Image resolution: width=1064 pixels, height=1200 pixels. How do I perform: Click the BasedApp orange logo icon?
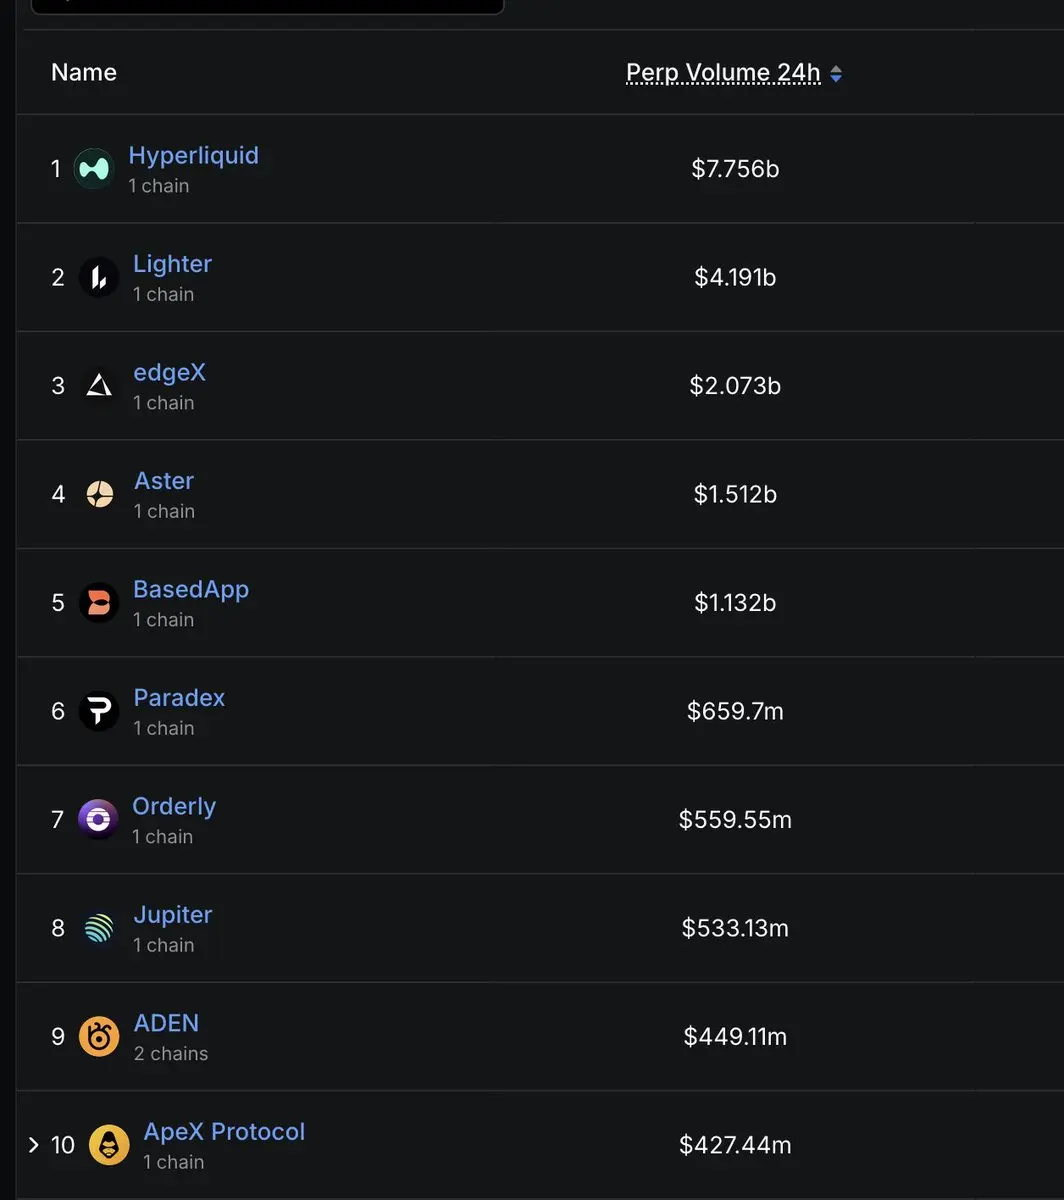coord(99,602)
